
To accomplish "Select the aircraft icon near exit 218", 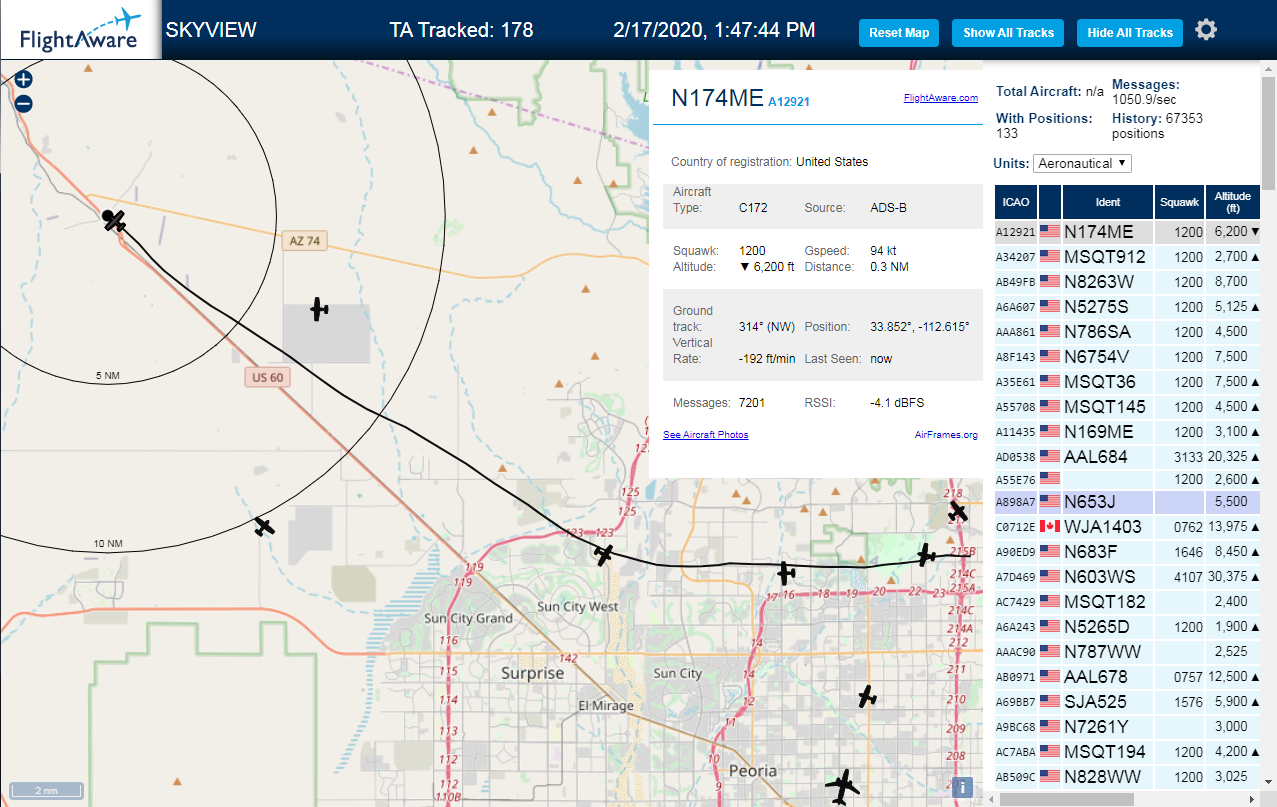I will click(958, 512).
